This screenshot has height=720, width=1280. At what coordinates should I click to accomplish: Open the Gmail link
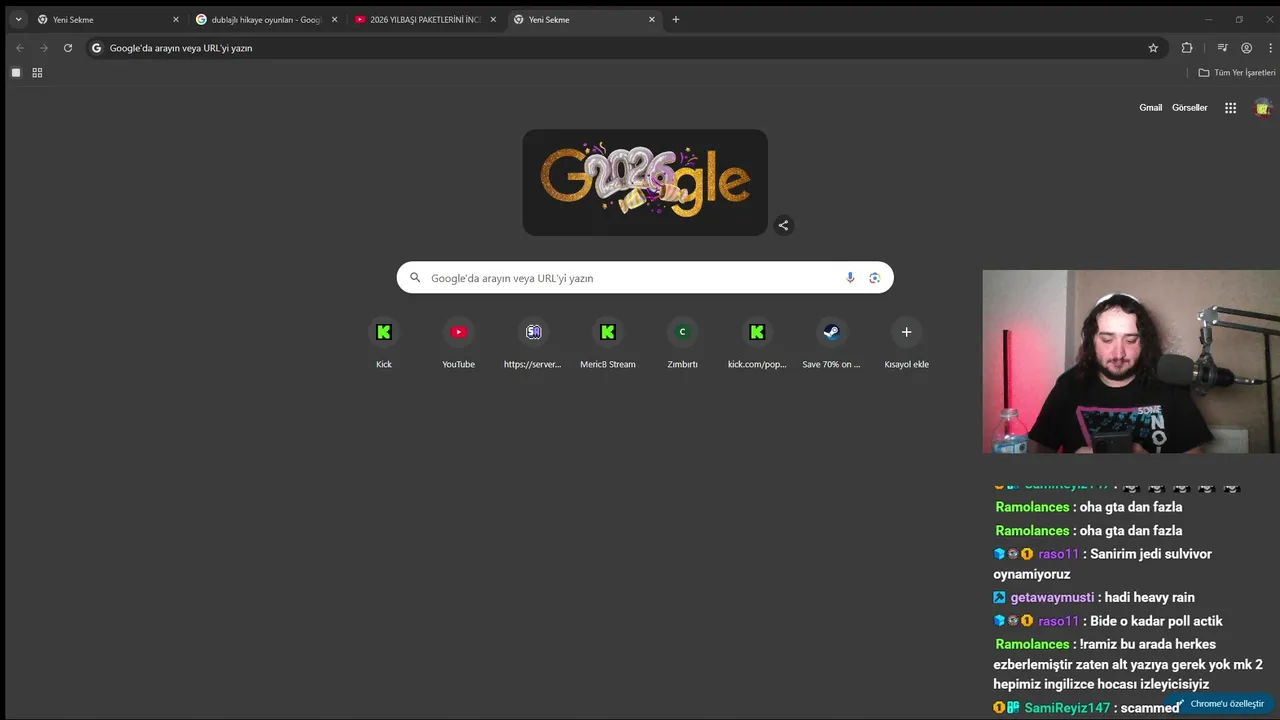click(x=1151, y=108)
